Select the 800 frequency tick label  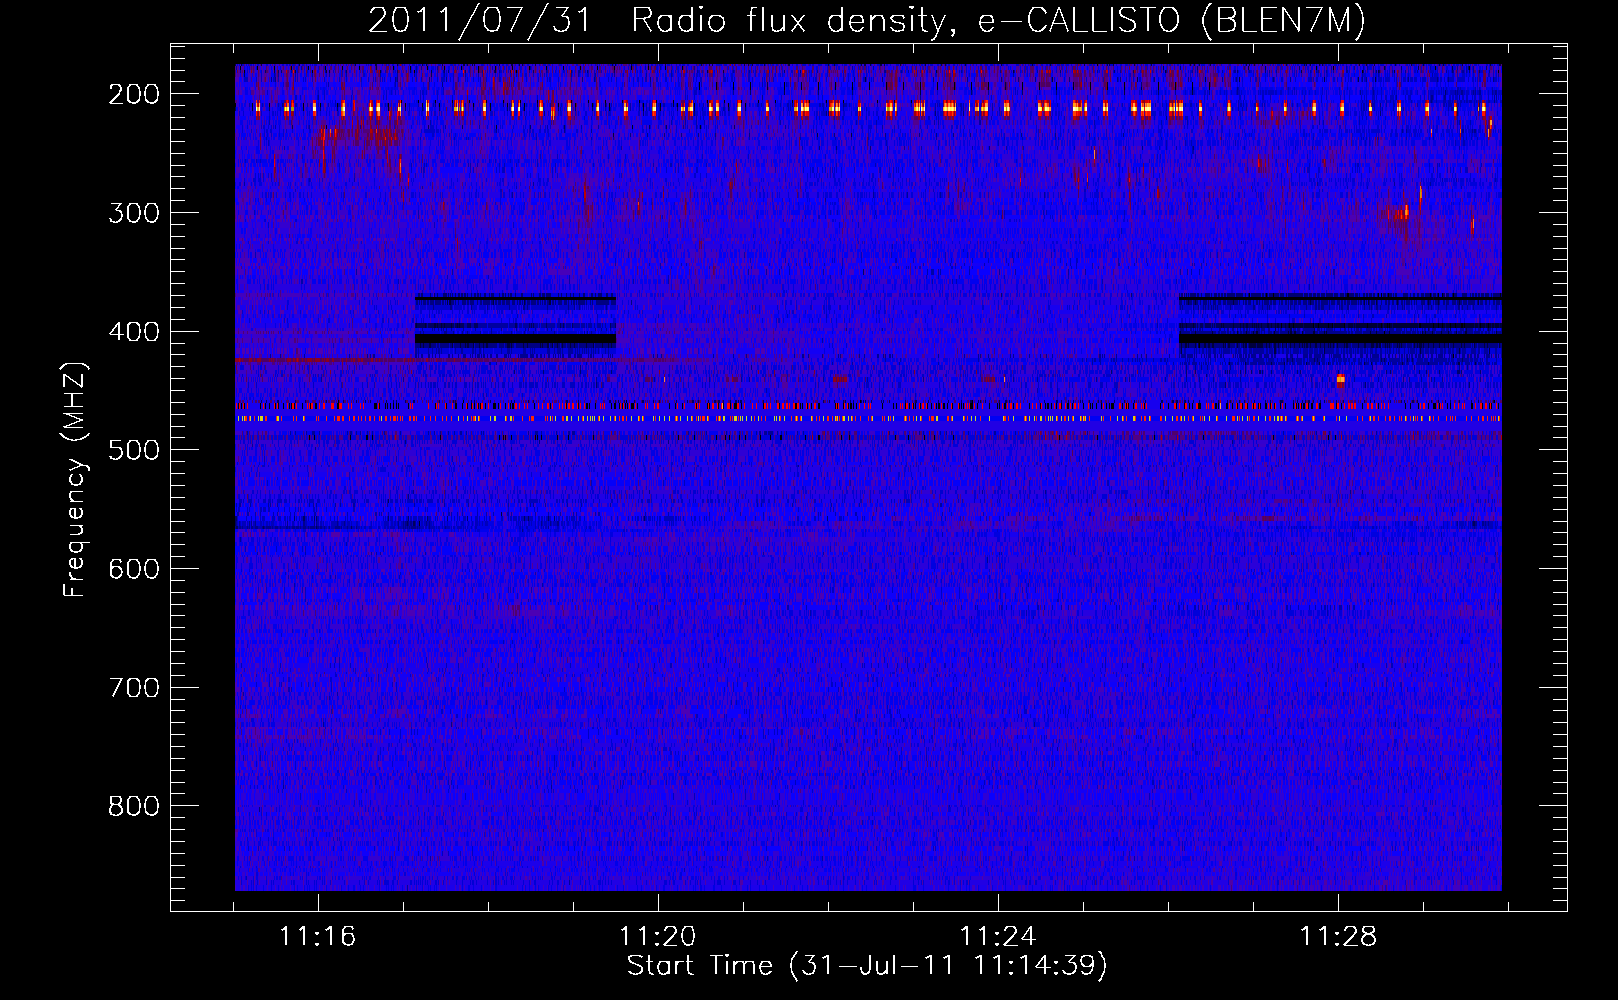(x=134, y=807)
